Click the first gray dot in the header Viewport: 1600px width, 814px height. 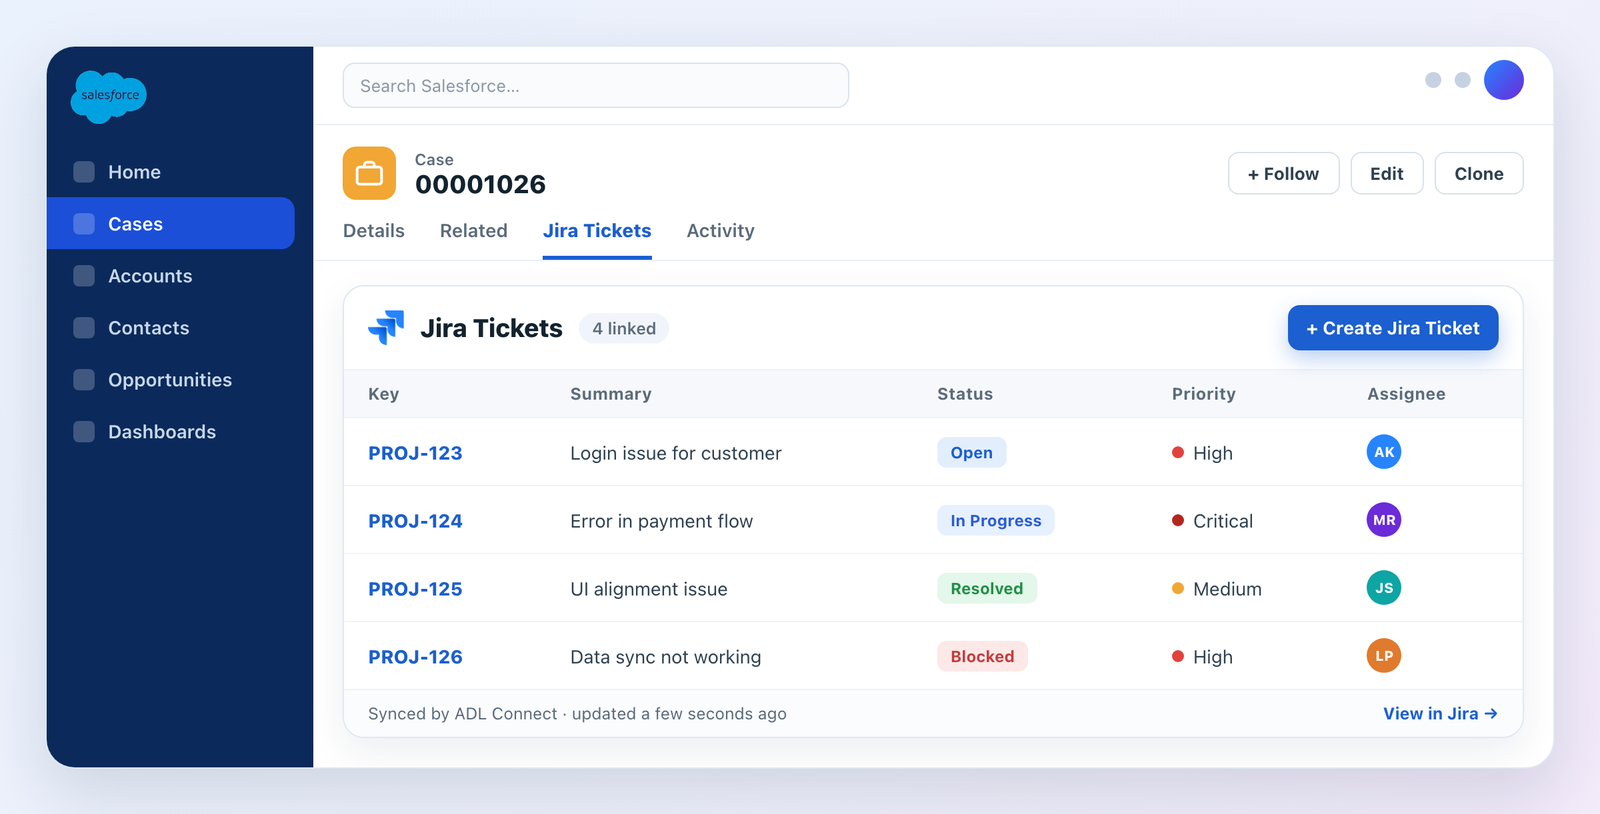[1433, 80]
